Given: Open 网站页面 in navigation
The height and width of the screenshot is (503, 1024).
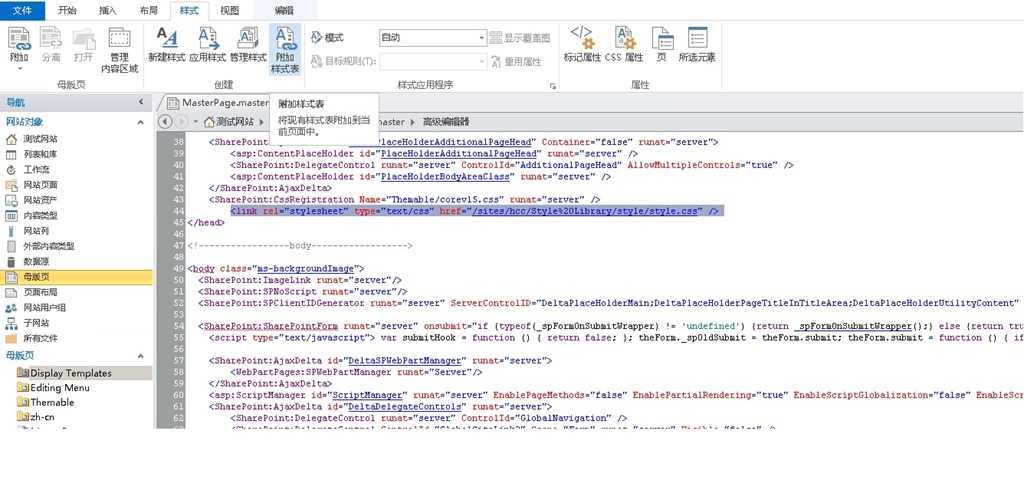Looking at the screenshot, I should tap(40, 185).
